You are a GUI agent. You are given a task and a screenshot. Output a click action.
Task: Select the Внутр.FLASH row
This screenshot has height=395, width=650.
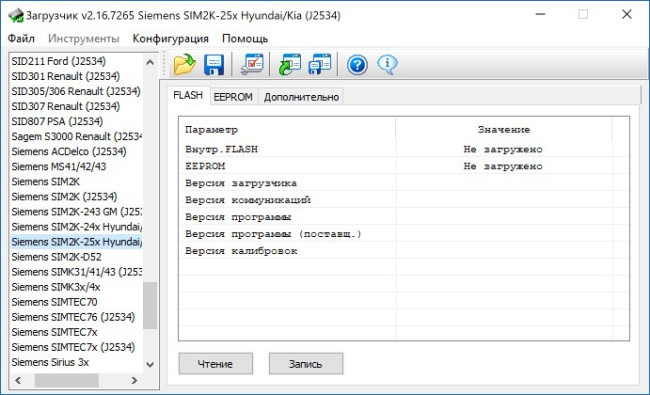point(404,149)
